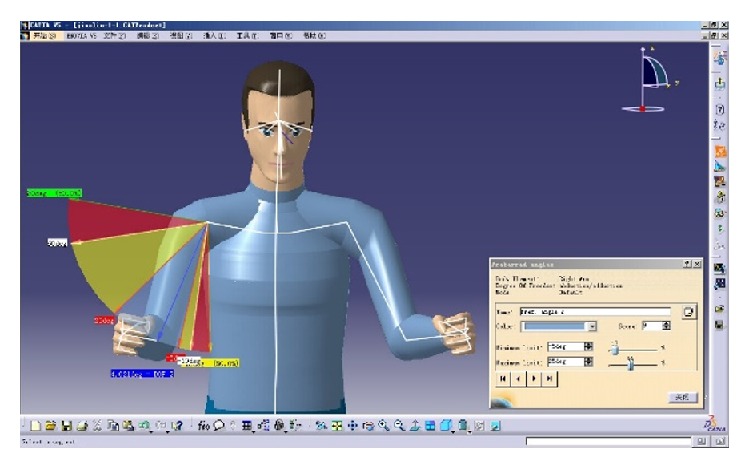Screen dimensions: 750x469
Task: Expand the Quick View cube dropdown arrow
Action: (452, 431)
